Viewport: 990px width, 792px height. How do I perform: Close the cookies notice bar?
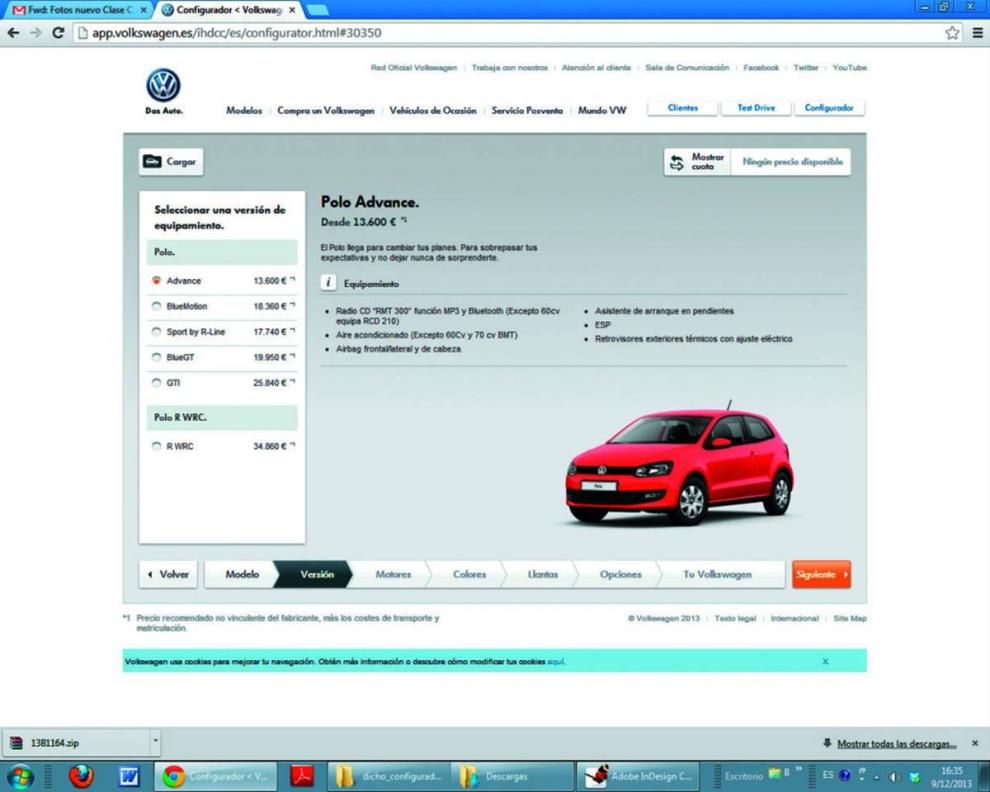(x=825, y=661)
